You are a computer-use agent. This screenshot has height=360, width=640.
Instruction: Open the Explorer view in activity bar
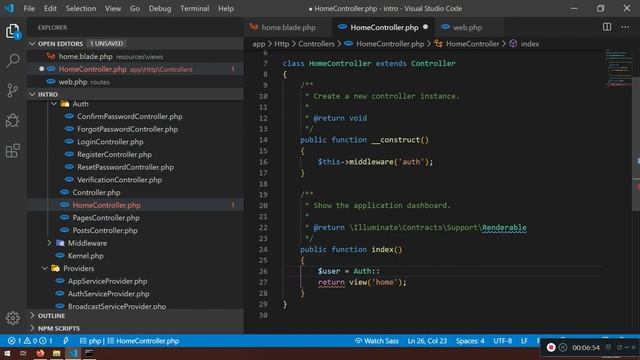(x=13, y=31)
